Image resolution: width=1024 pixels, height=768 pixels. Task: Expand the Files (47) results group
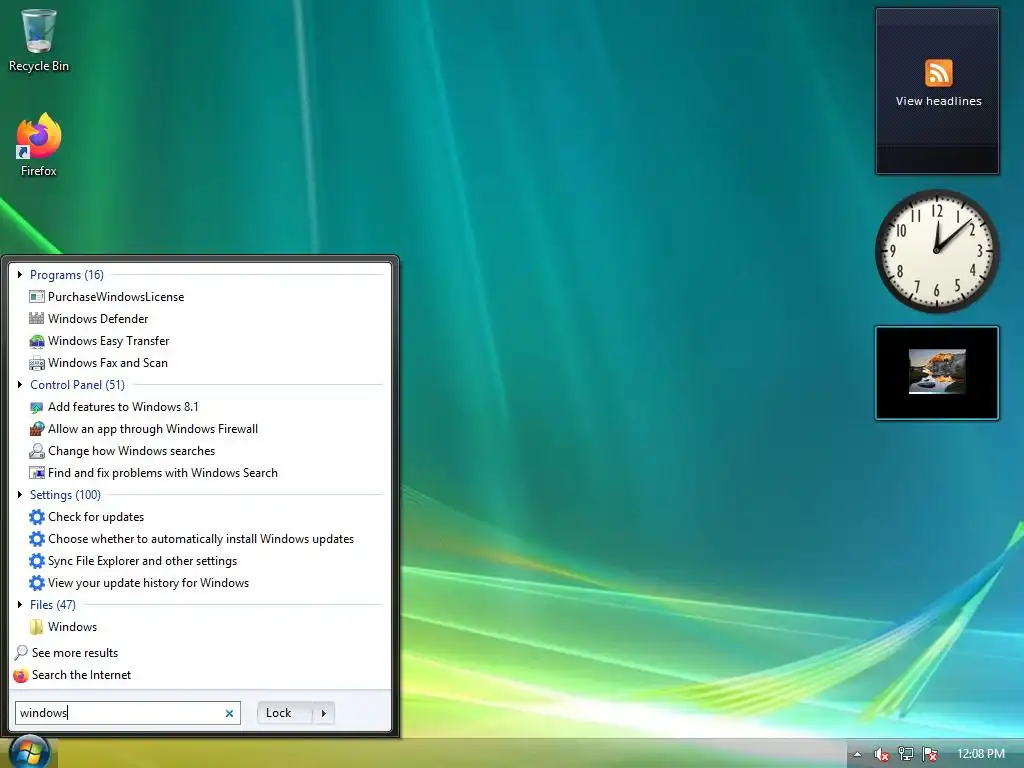coord(20,605)
